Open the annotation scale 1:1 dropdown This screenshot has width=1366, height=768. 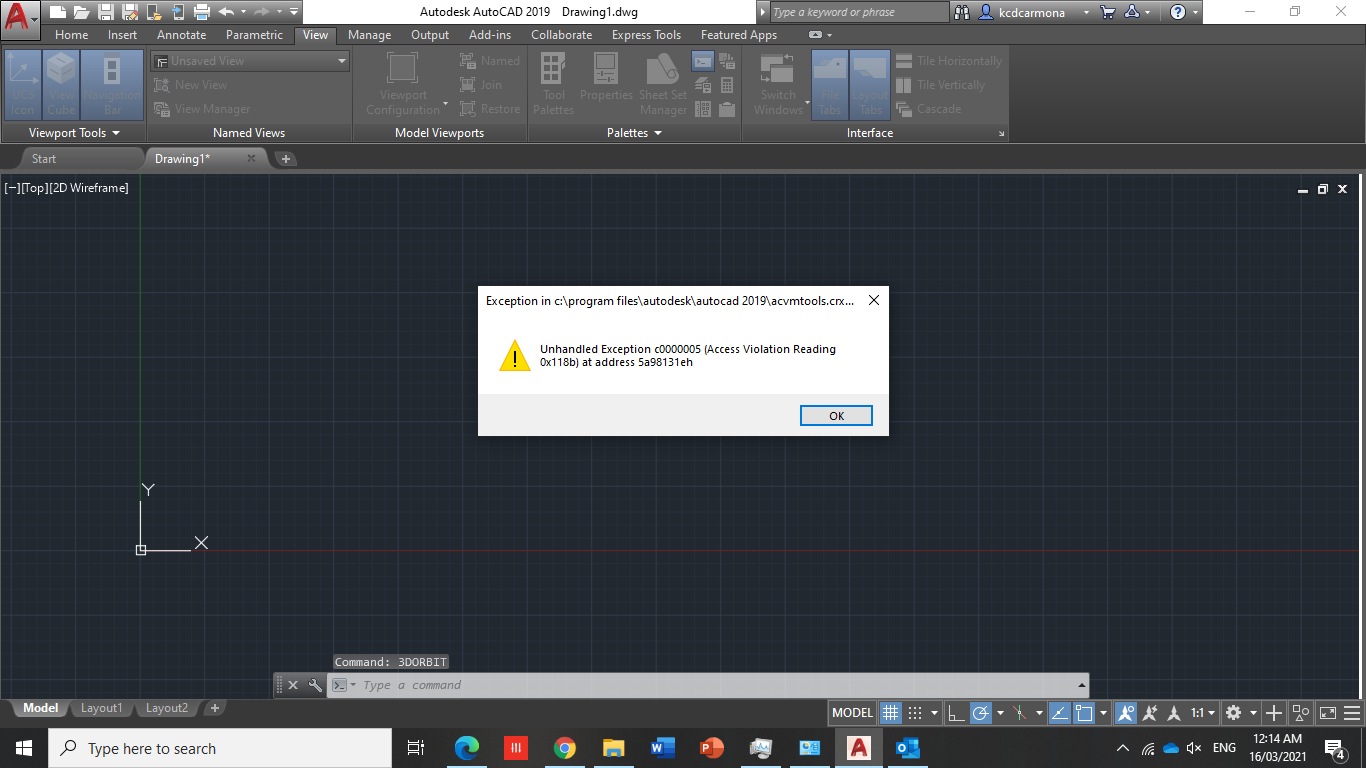tap(1202, 713)
